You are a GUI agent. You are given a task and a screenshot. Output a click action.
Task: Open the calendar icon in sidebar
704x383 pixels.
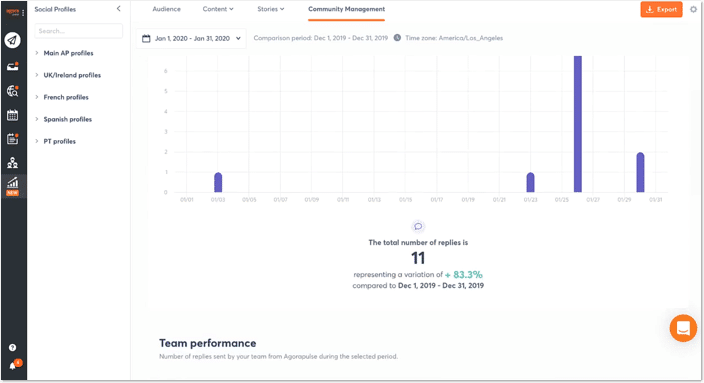pos(13,115)
